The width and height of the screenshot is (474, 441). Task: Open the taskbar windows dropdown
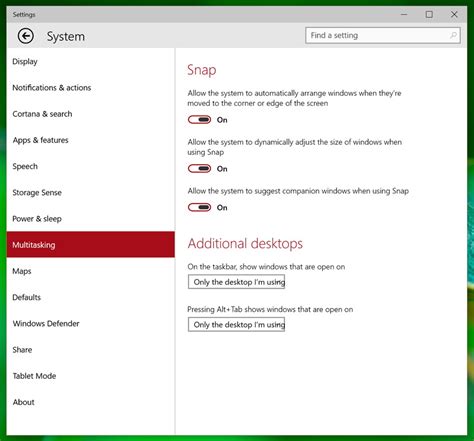(x=236, y=282)
